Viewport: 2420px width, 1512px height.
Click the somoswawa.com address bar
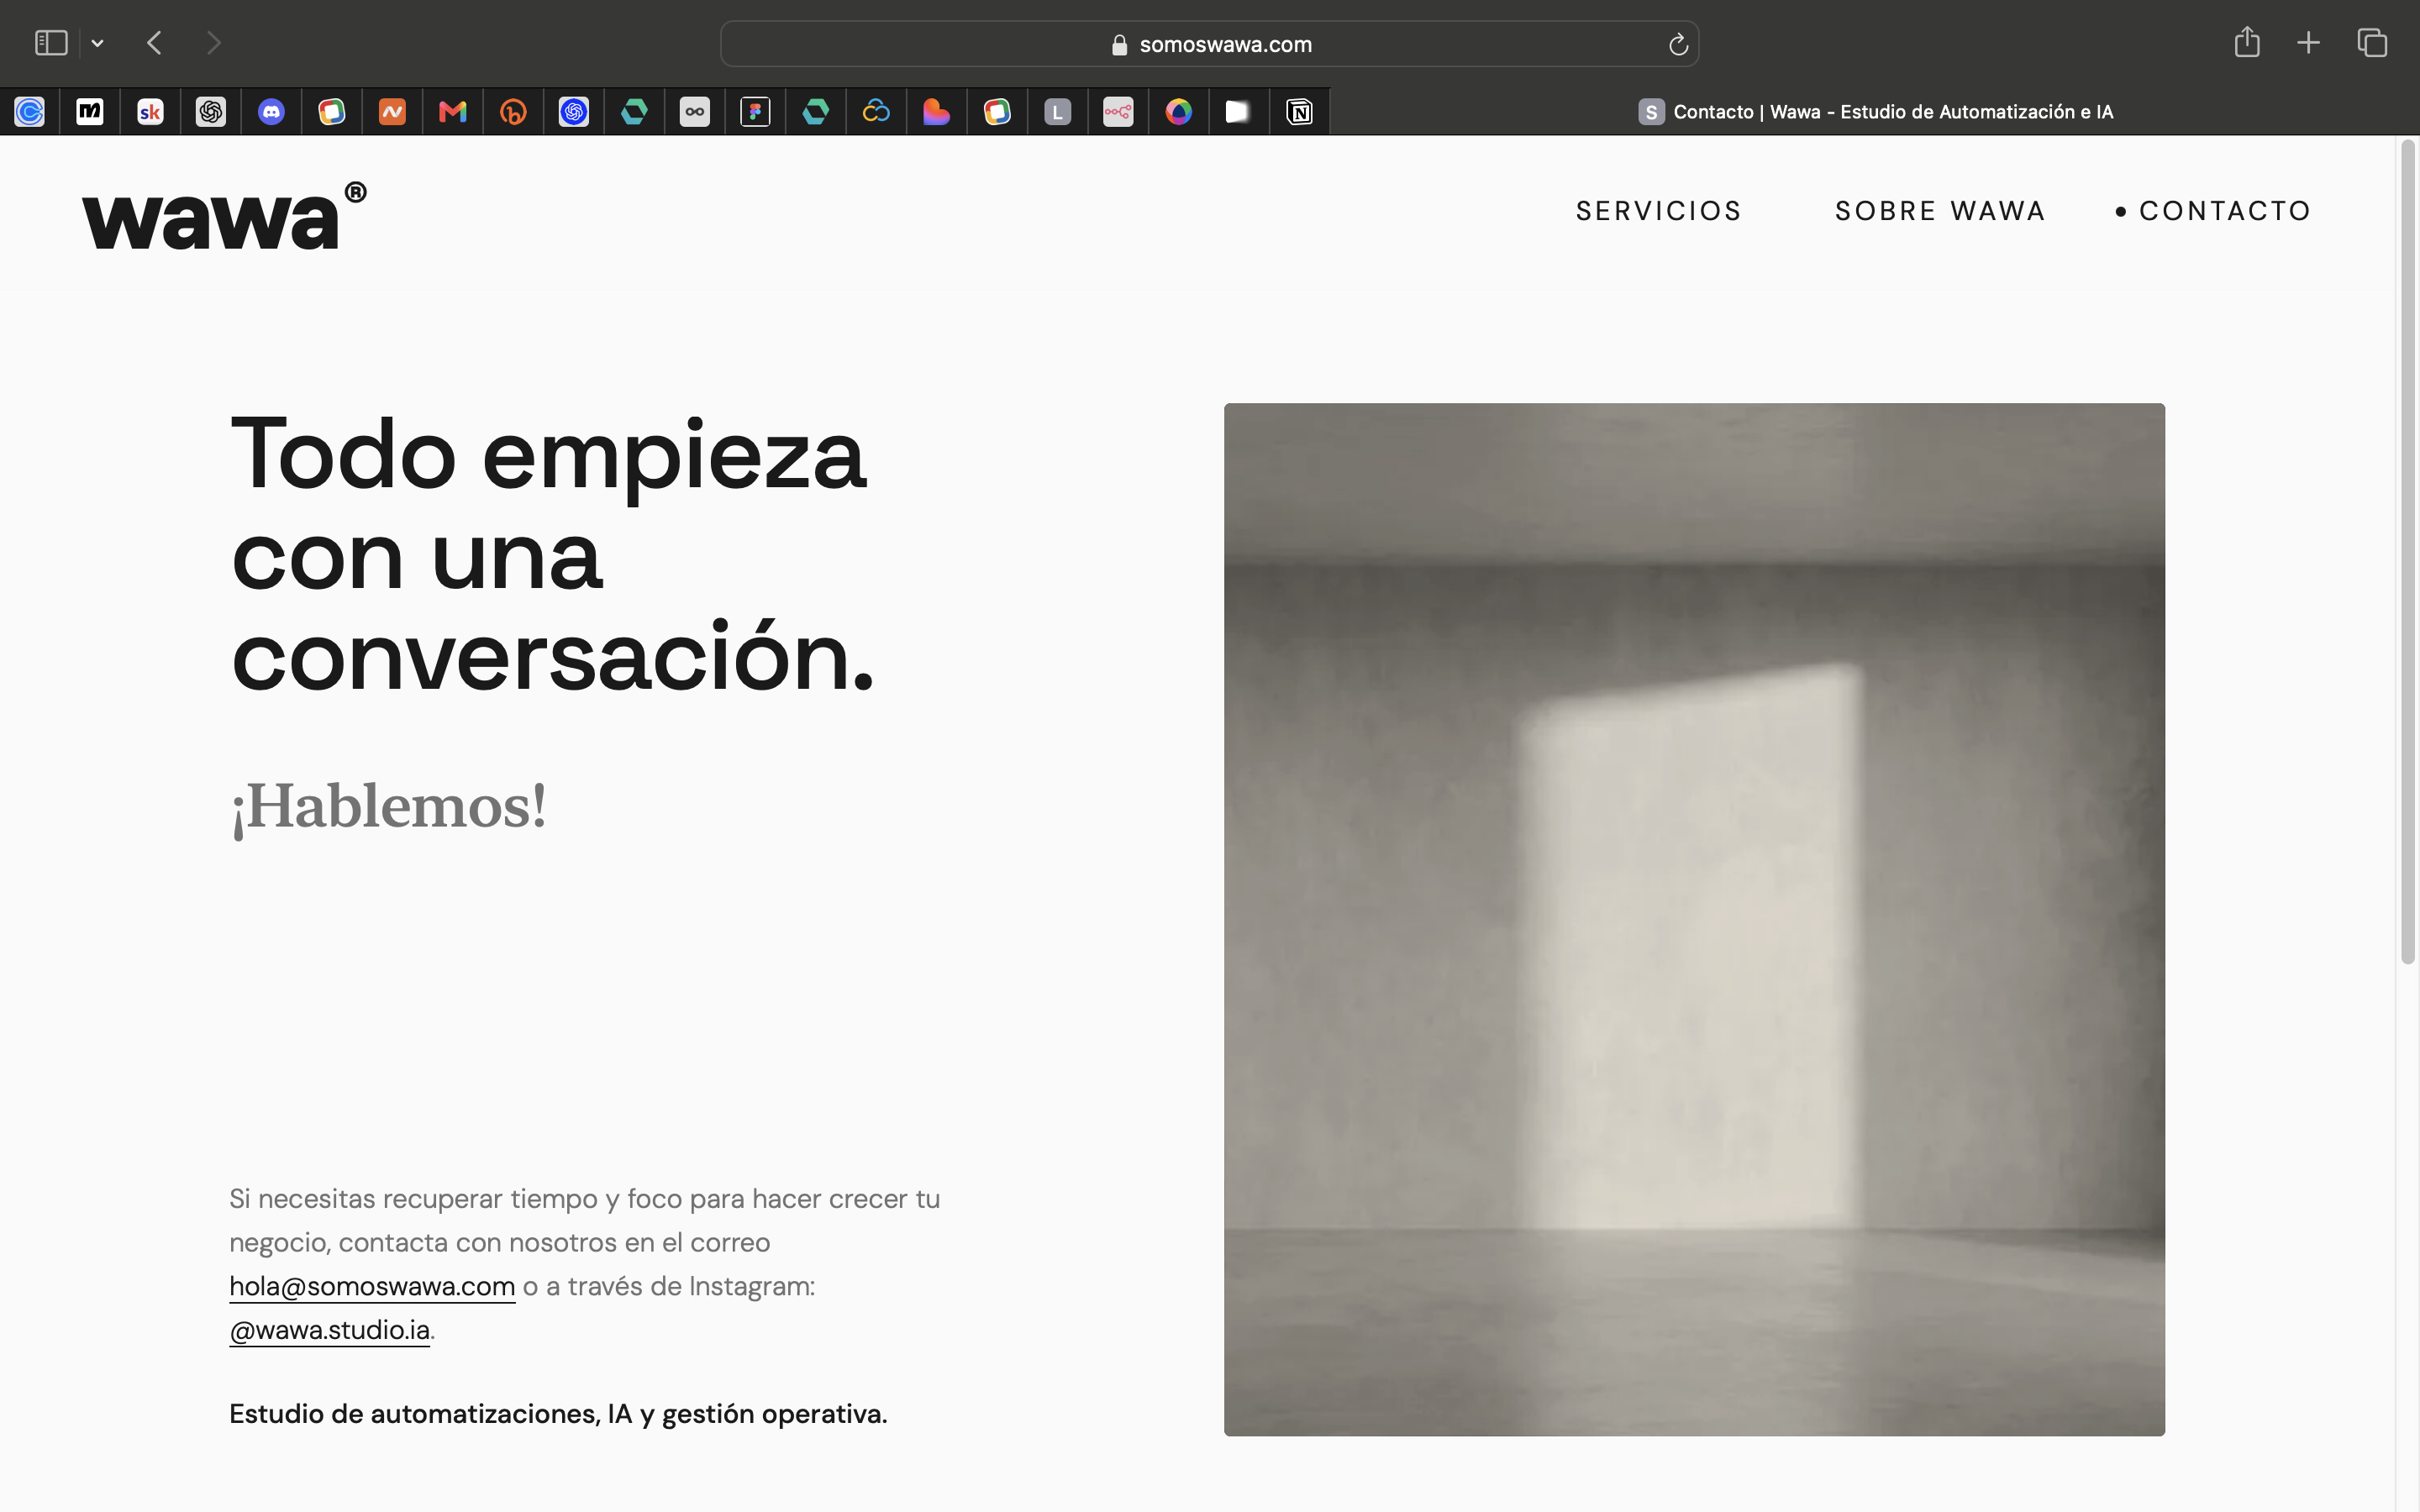click(x=1209, y=44)
